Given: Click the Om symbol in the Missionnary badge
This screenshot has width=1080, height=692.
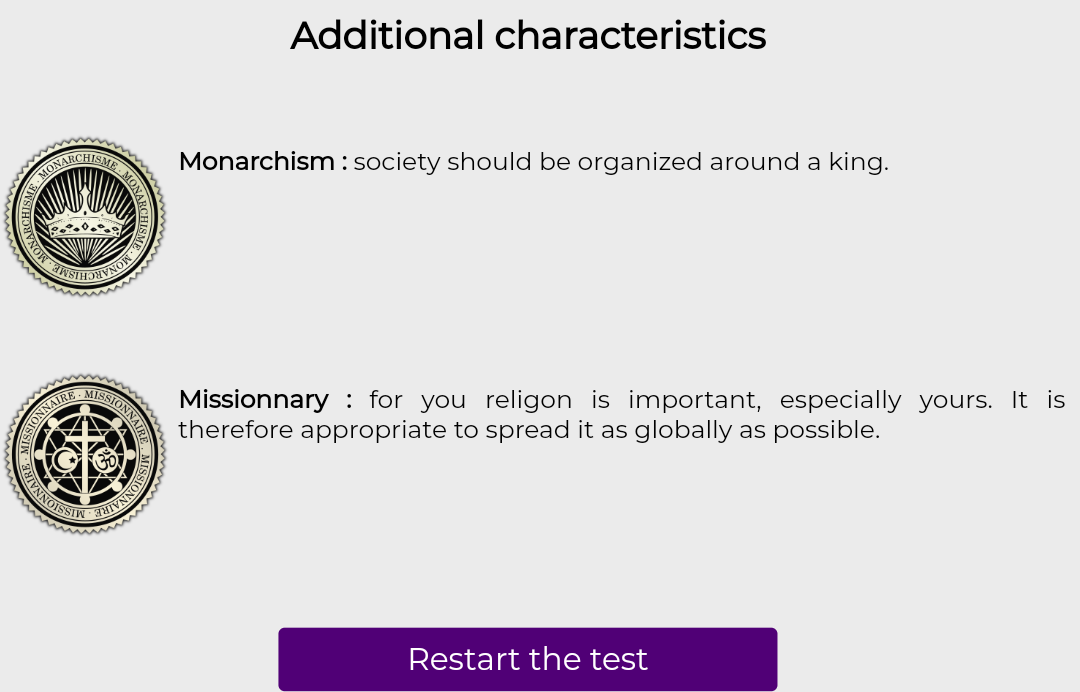Looking at the screenshot, I should 105,459.
